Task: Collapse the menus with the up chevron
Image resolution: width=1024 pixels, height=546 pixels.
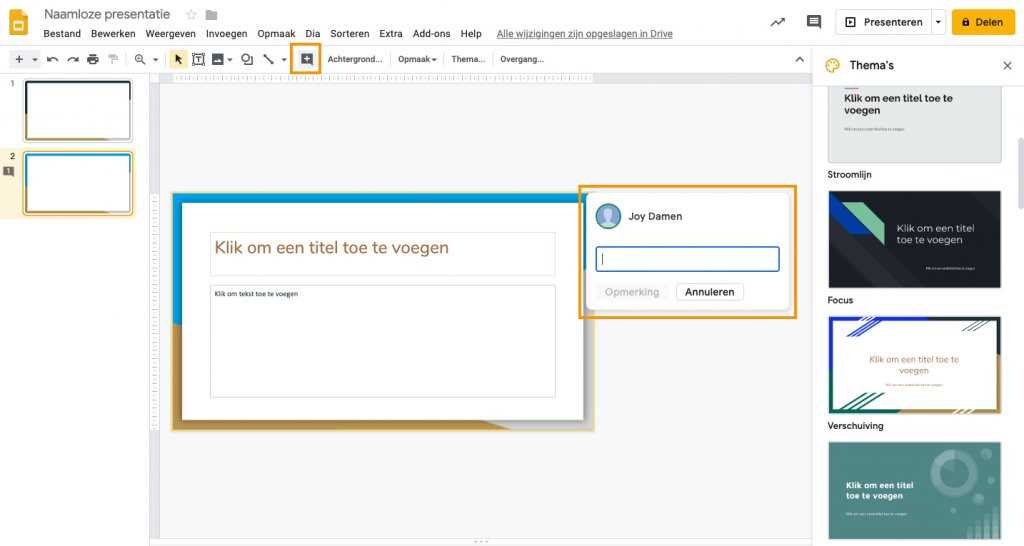Action: tap(799, 59)
